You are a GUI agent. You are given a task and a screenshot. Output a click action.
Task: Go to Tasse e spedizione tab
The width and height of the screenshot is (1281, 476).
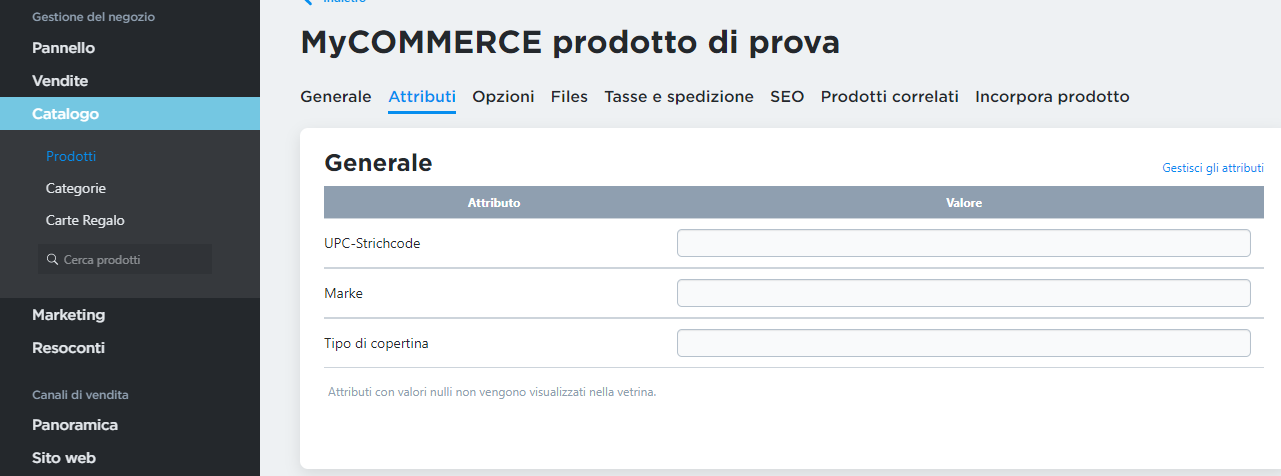pos(679,97)
